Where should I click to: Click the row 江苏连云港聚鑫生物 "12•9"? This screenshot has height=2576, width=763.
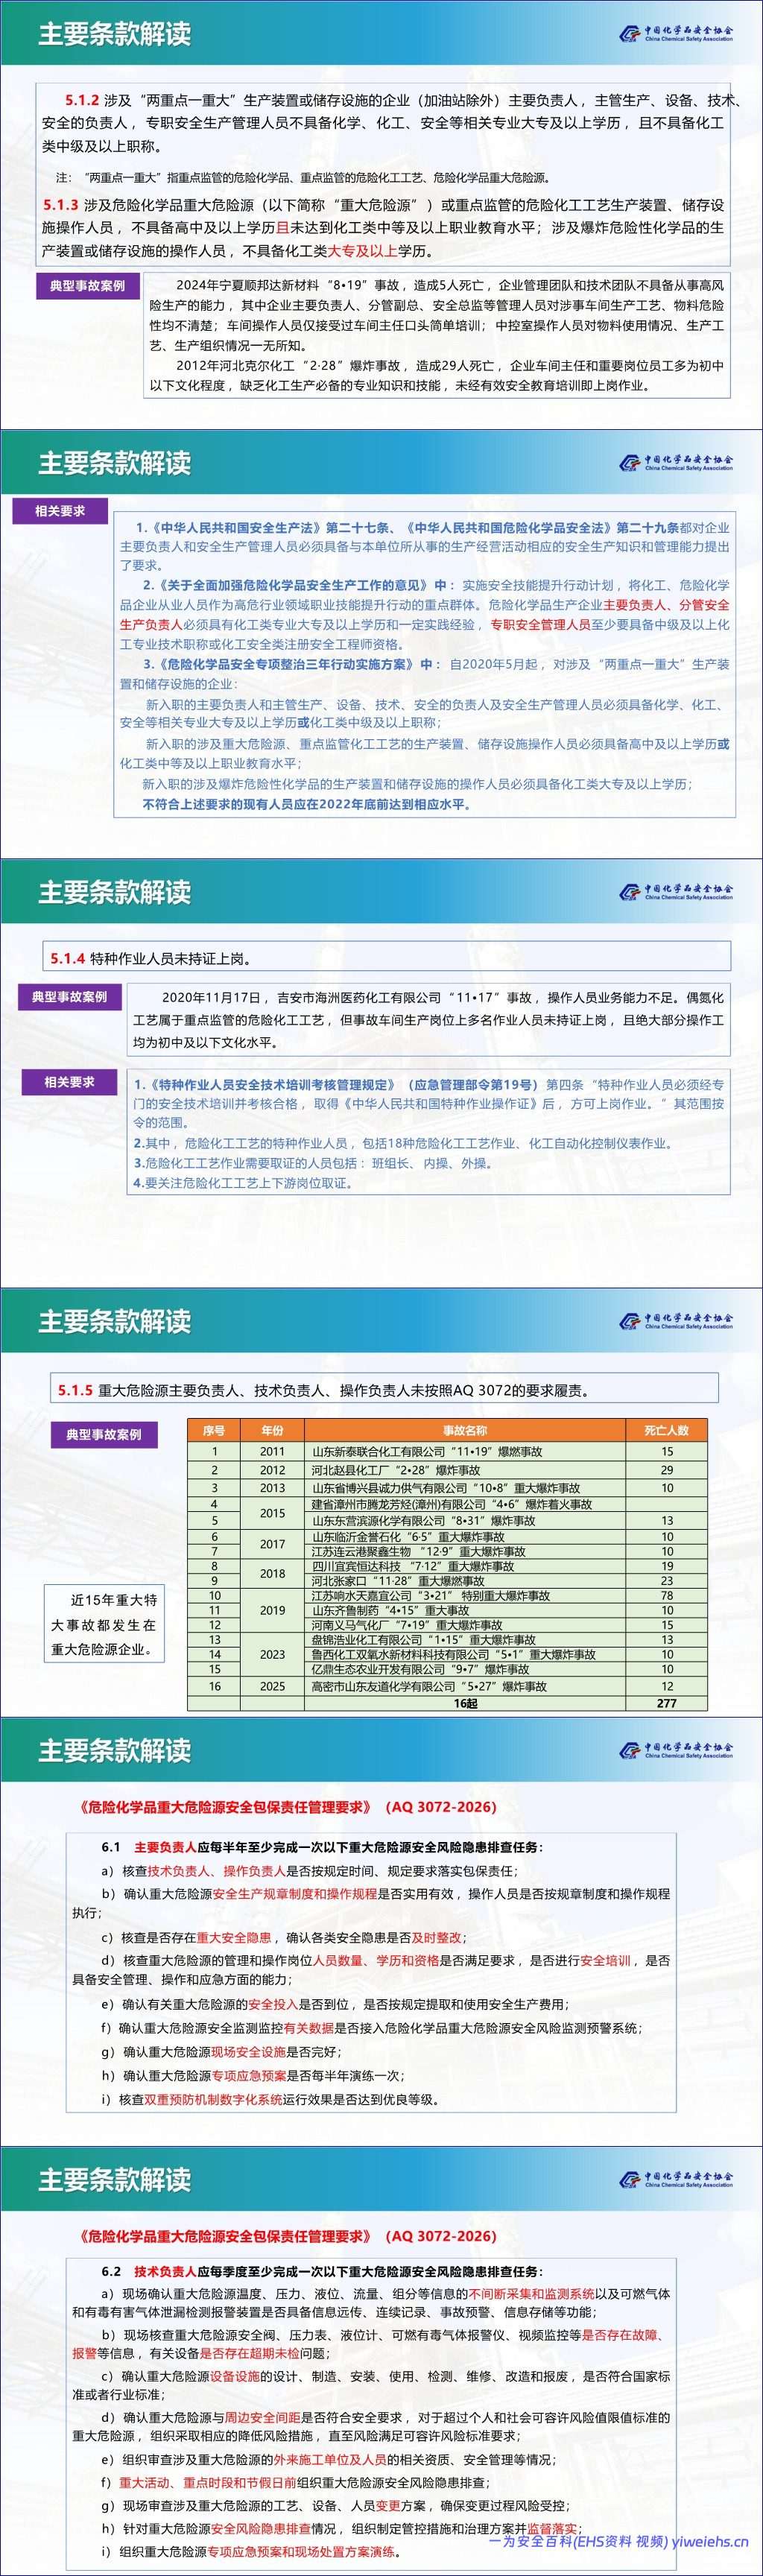tap(447, 1551)
